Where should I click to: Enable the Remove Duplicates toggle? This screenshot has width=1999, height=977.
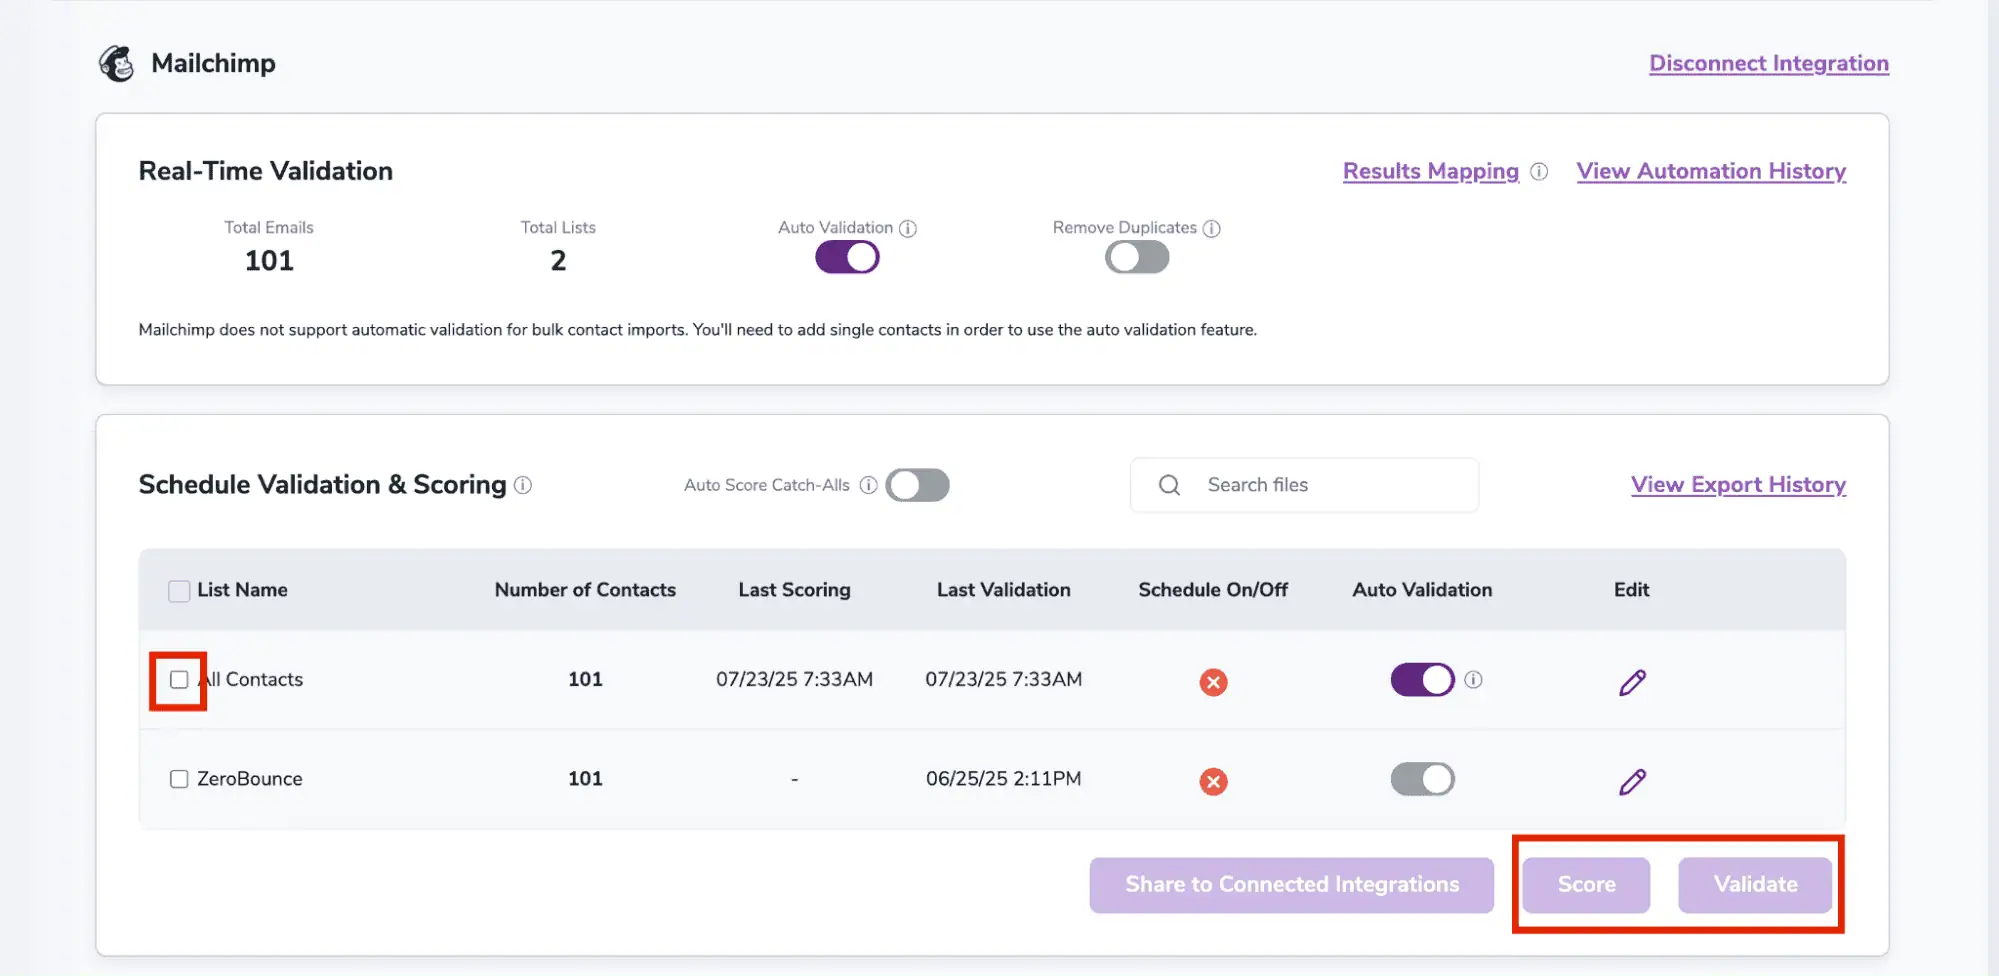1136,257
